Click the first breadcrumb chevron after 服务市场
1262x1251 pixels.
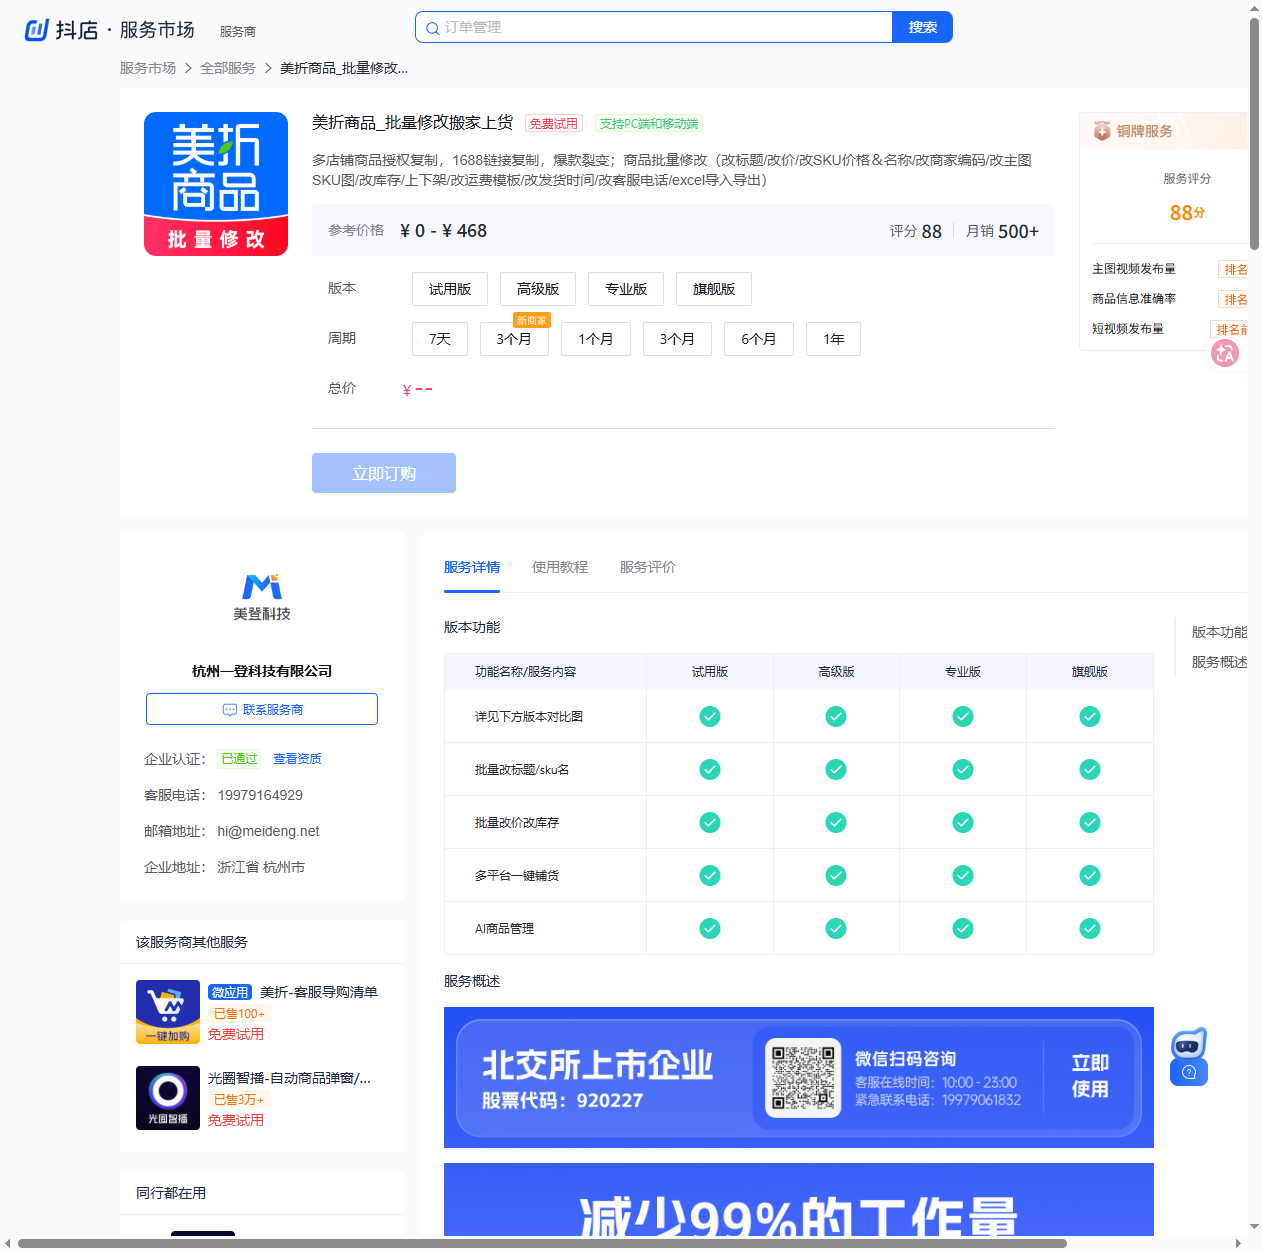(x=188, y=68)
